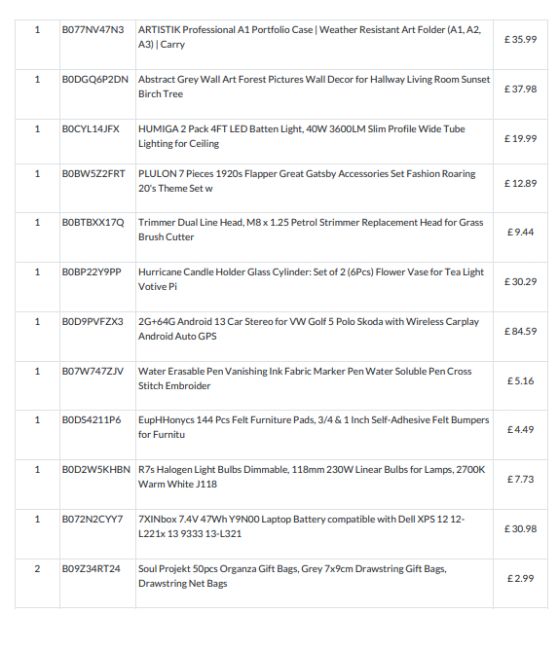
Task: Select HUMIGA 2 Pack LED Batten Light text
Action: point(301,136)
